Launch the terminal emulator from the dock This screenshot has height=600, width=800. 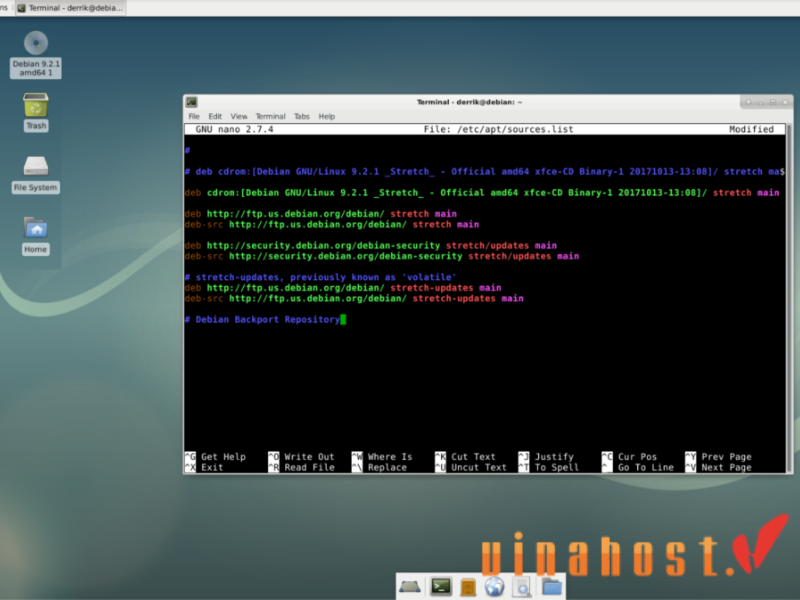[x=440, y=587]
